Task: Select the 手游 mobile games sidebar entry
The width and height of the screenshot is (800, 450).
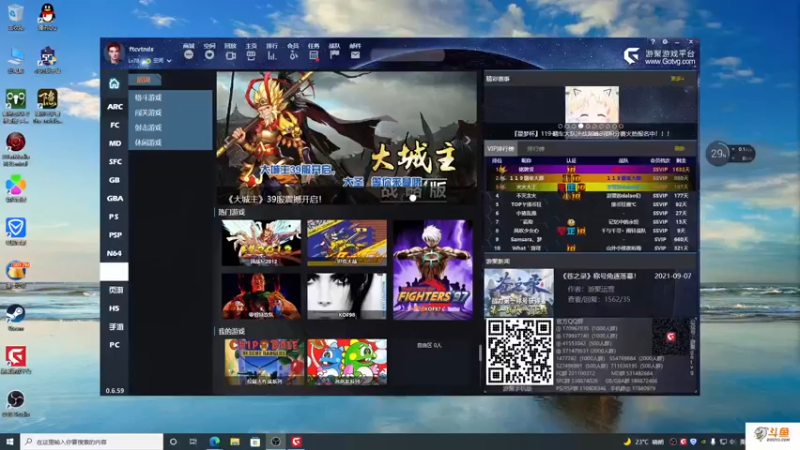Action: pyautogui.click(x=114, y=327)
